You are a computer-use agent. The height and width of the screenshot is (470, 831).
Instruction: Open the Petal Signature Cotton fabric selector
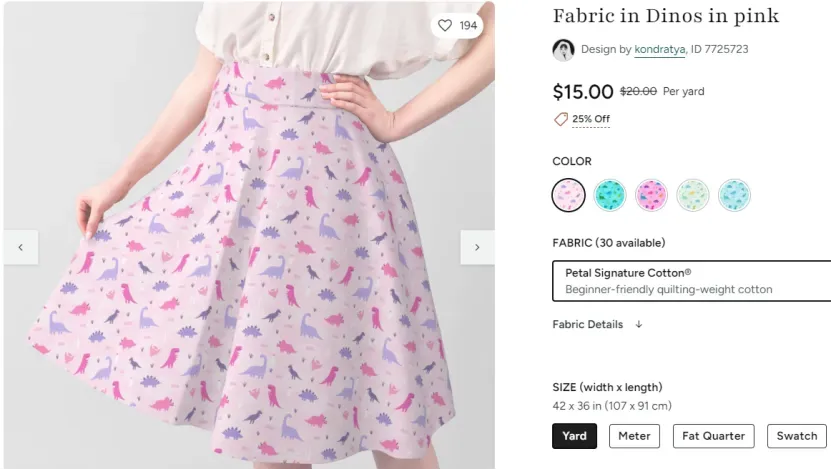click(692, 281)
